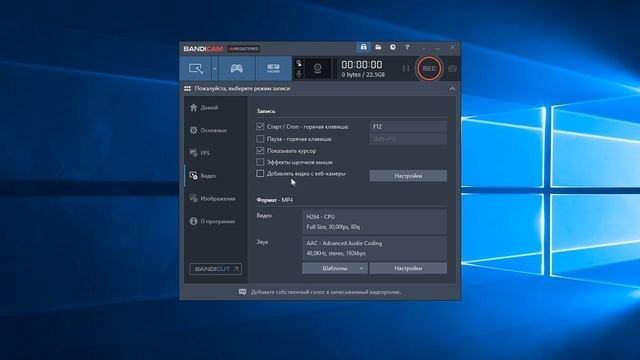Click the footer voice tip message
The width and height of the screenshot is (640, 360).
pyautogui.click(x=326, y=292)
